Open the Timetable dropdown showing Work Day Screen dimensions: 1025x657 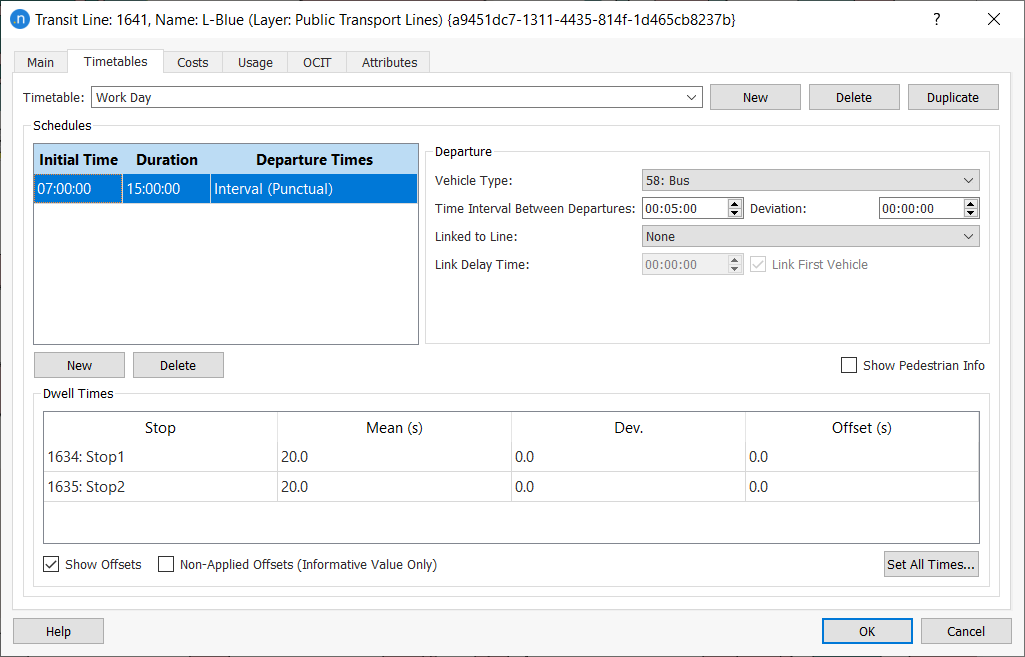tap(396, 97)
